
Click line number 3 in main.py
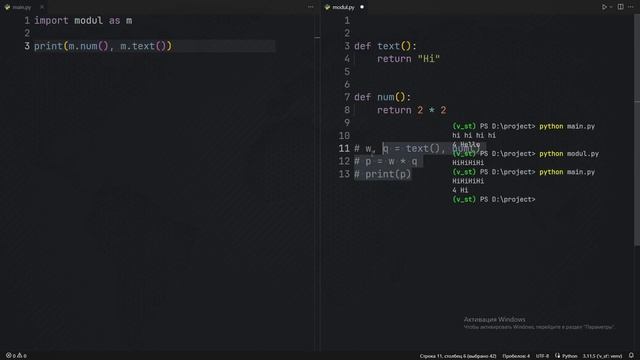pyautogui.click(x=27, y=46)
